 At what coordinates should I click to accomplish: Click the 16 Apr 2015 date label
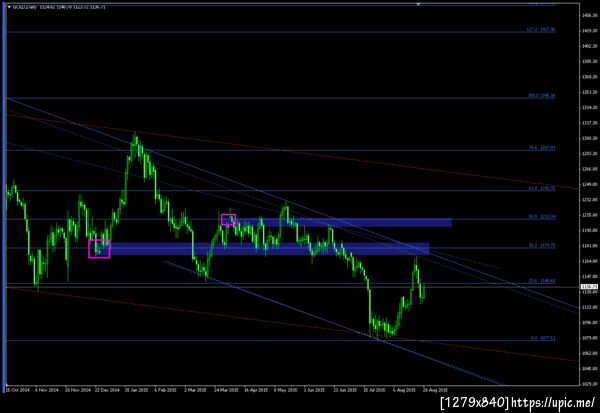[256, 390]
